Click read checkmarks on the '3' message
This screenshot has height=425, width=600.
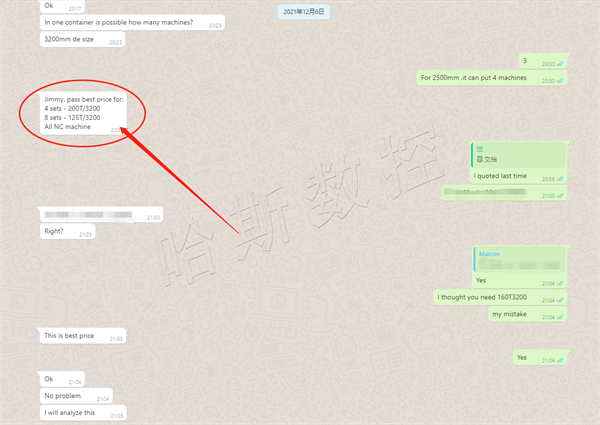(560, 64)
